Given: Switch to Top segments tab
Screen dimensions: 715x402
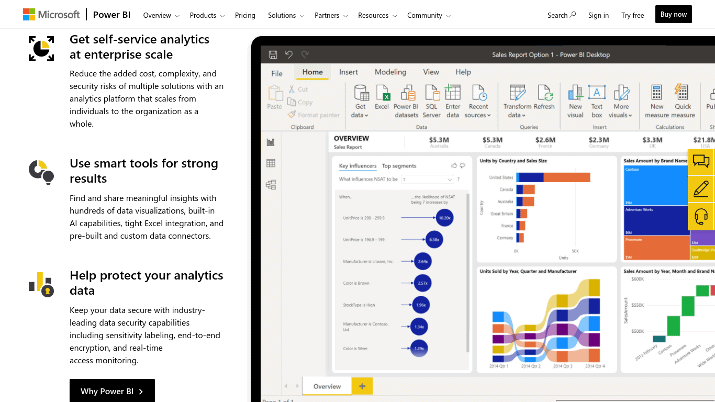Looking at the screenshot, I should (399, 166).
